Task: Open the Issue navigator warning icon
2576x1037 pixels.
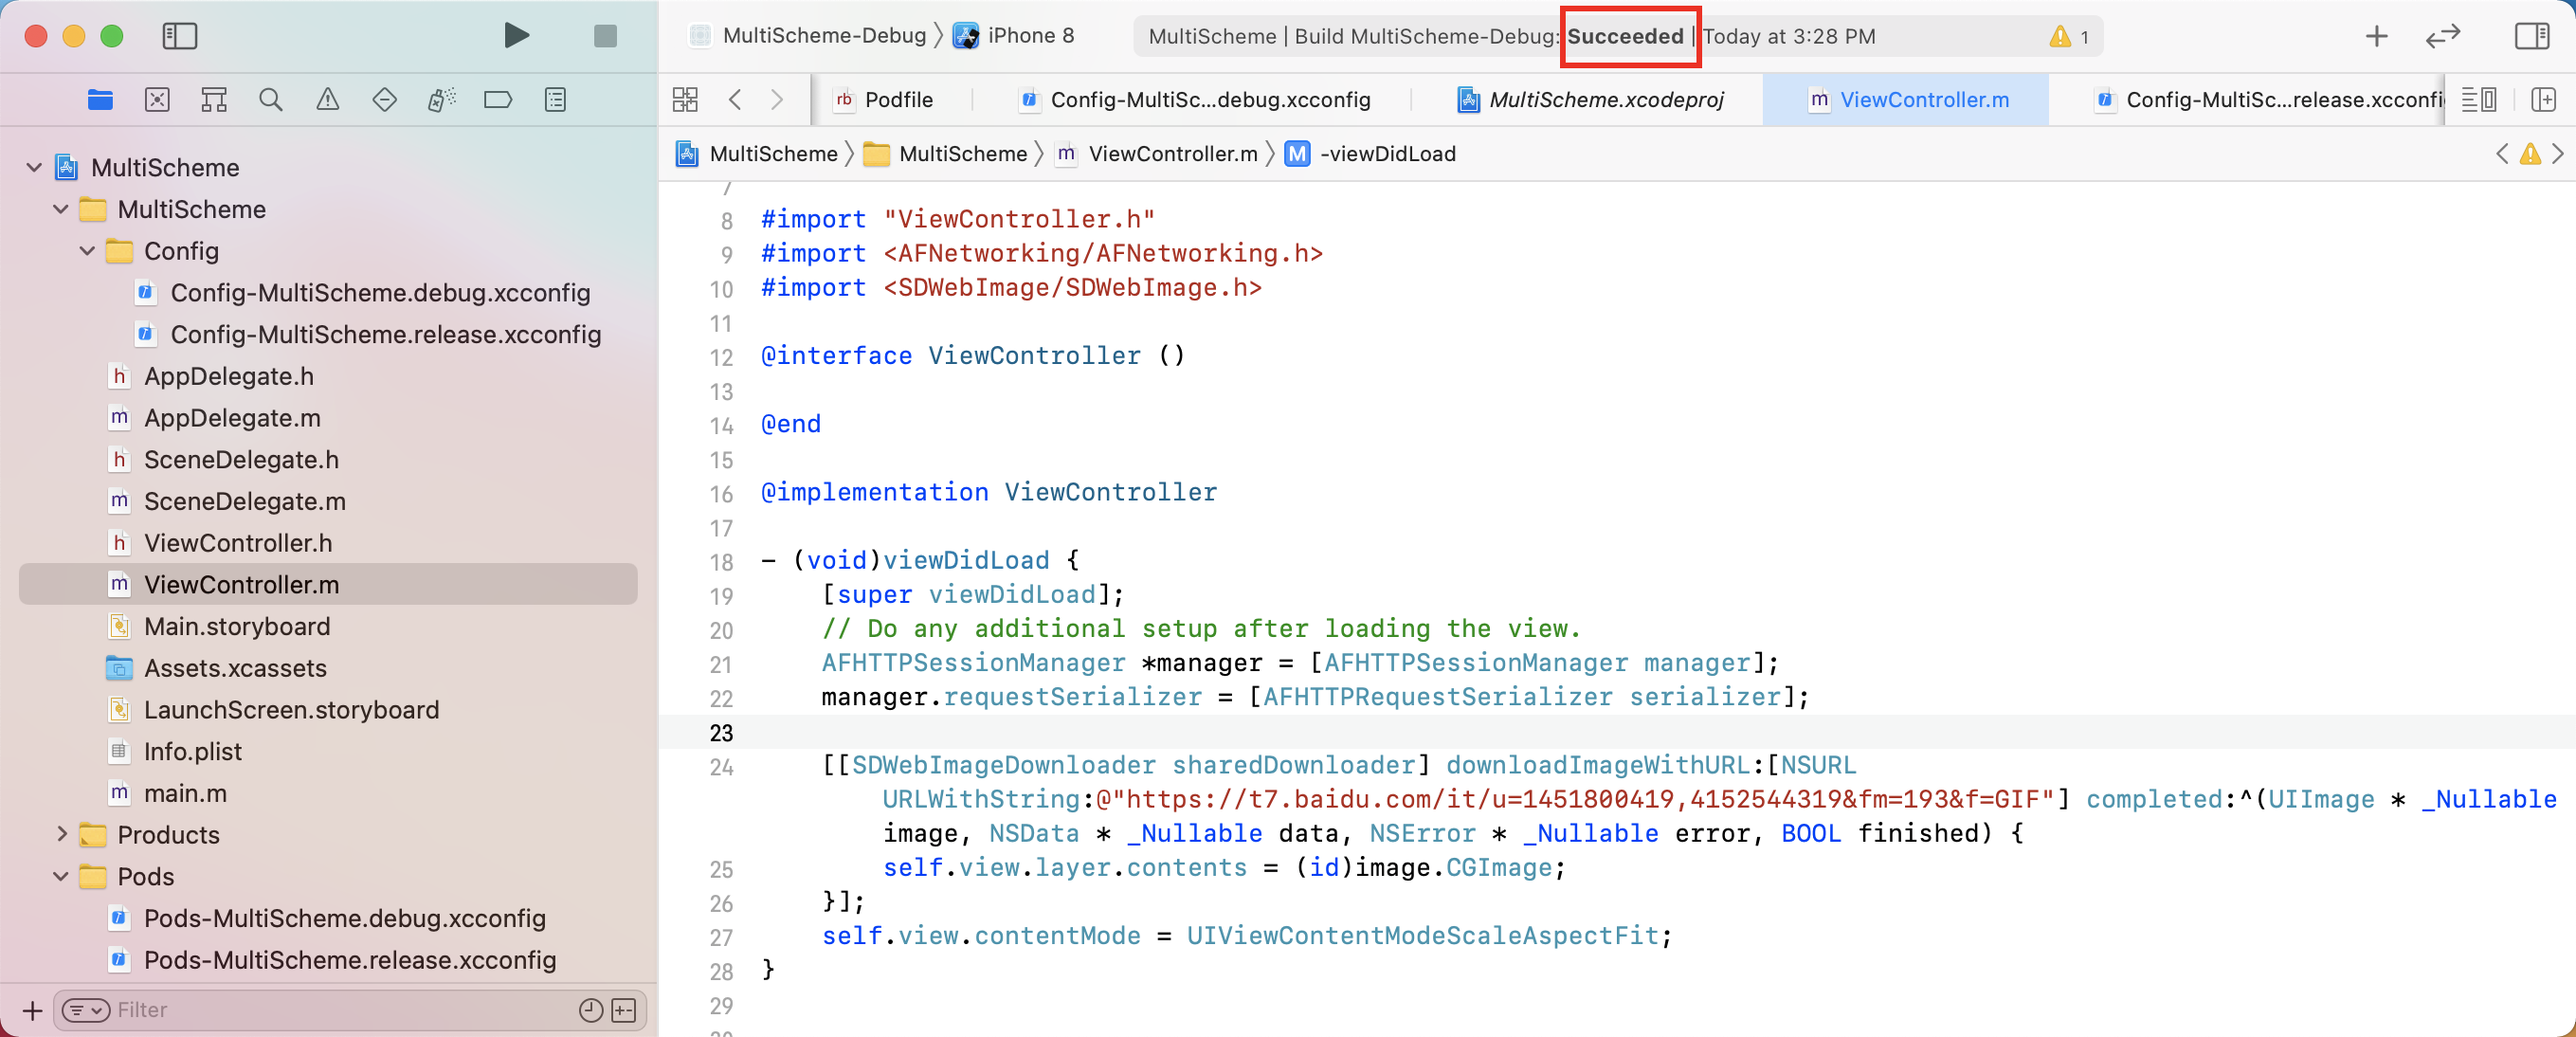Action: pyautogui.click(x=327, y=99)
